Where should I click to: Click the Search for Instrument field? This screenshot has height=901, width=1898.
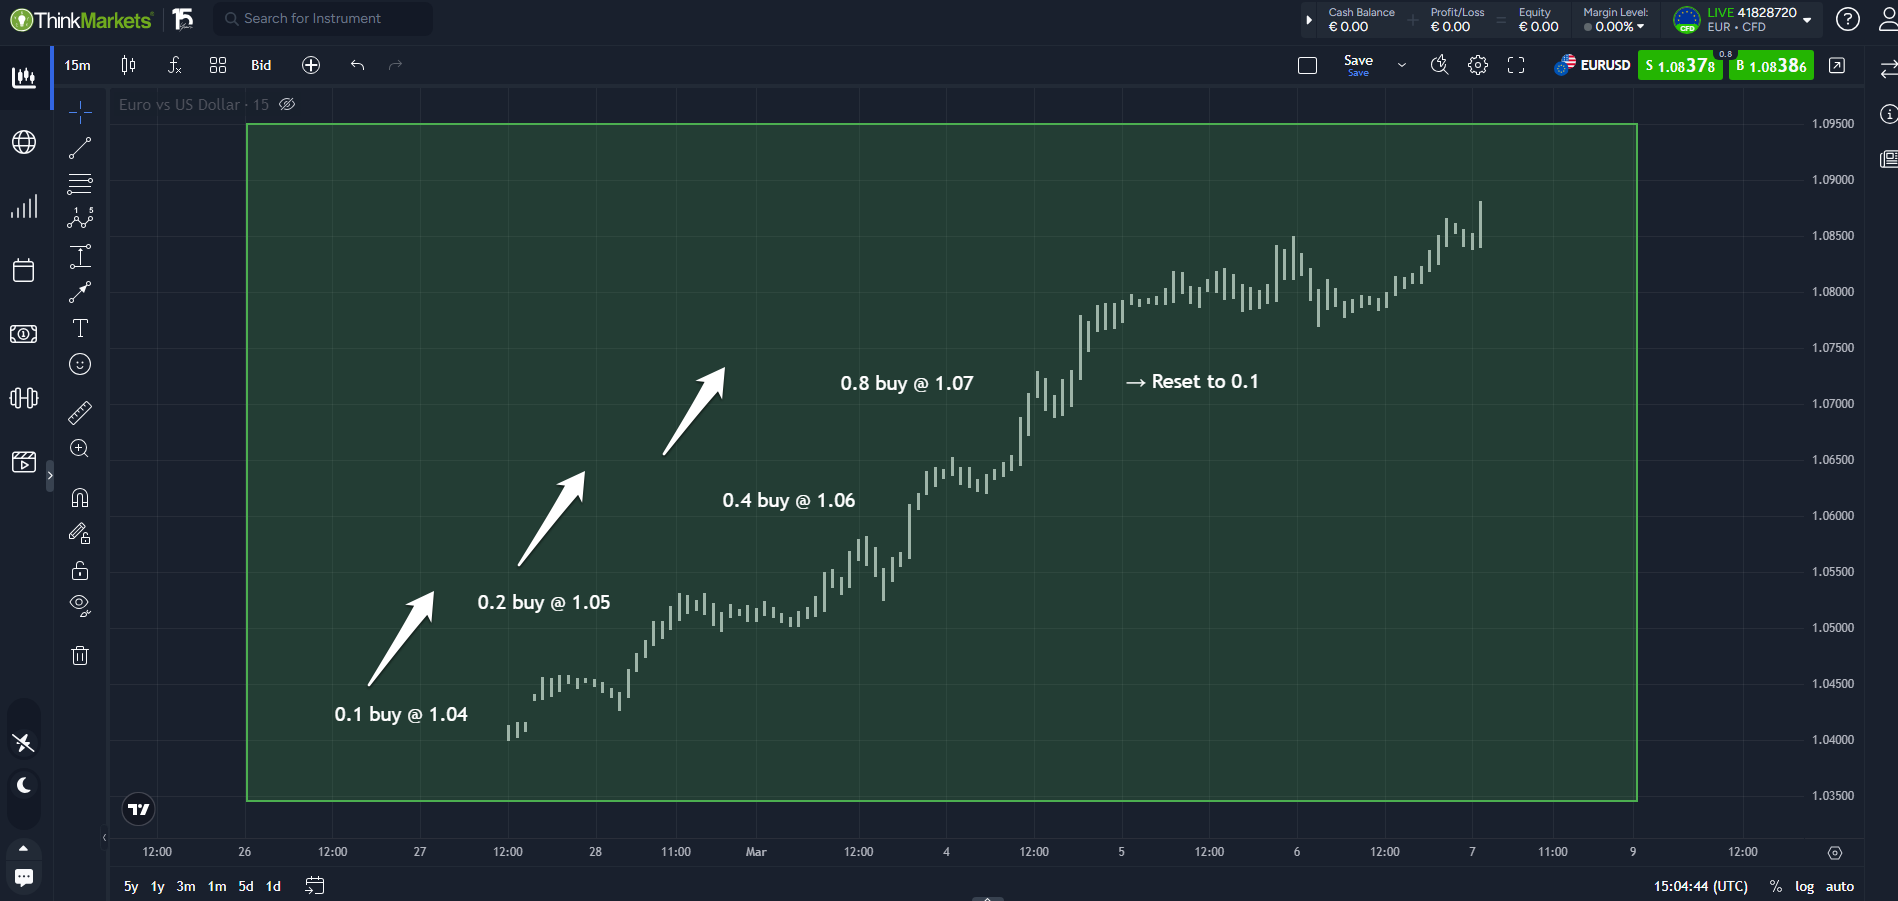pos(322,18)
